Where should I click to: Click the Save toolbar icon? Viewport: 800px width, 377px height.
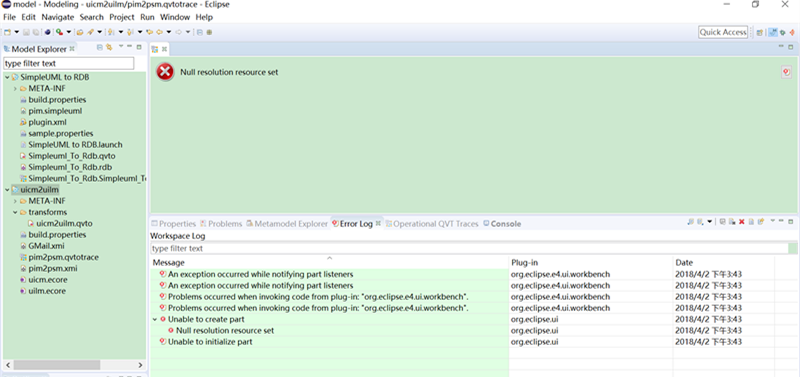(27, 32)
